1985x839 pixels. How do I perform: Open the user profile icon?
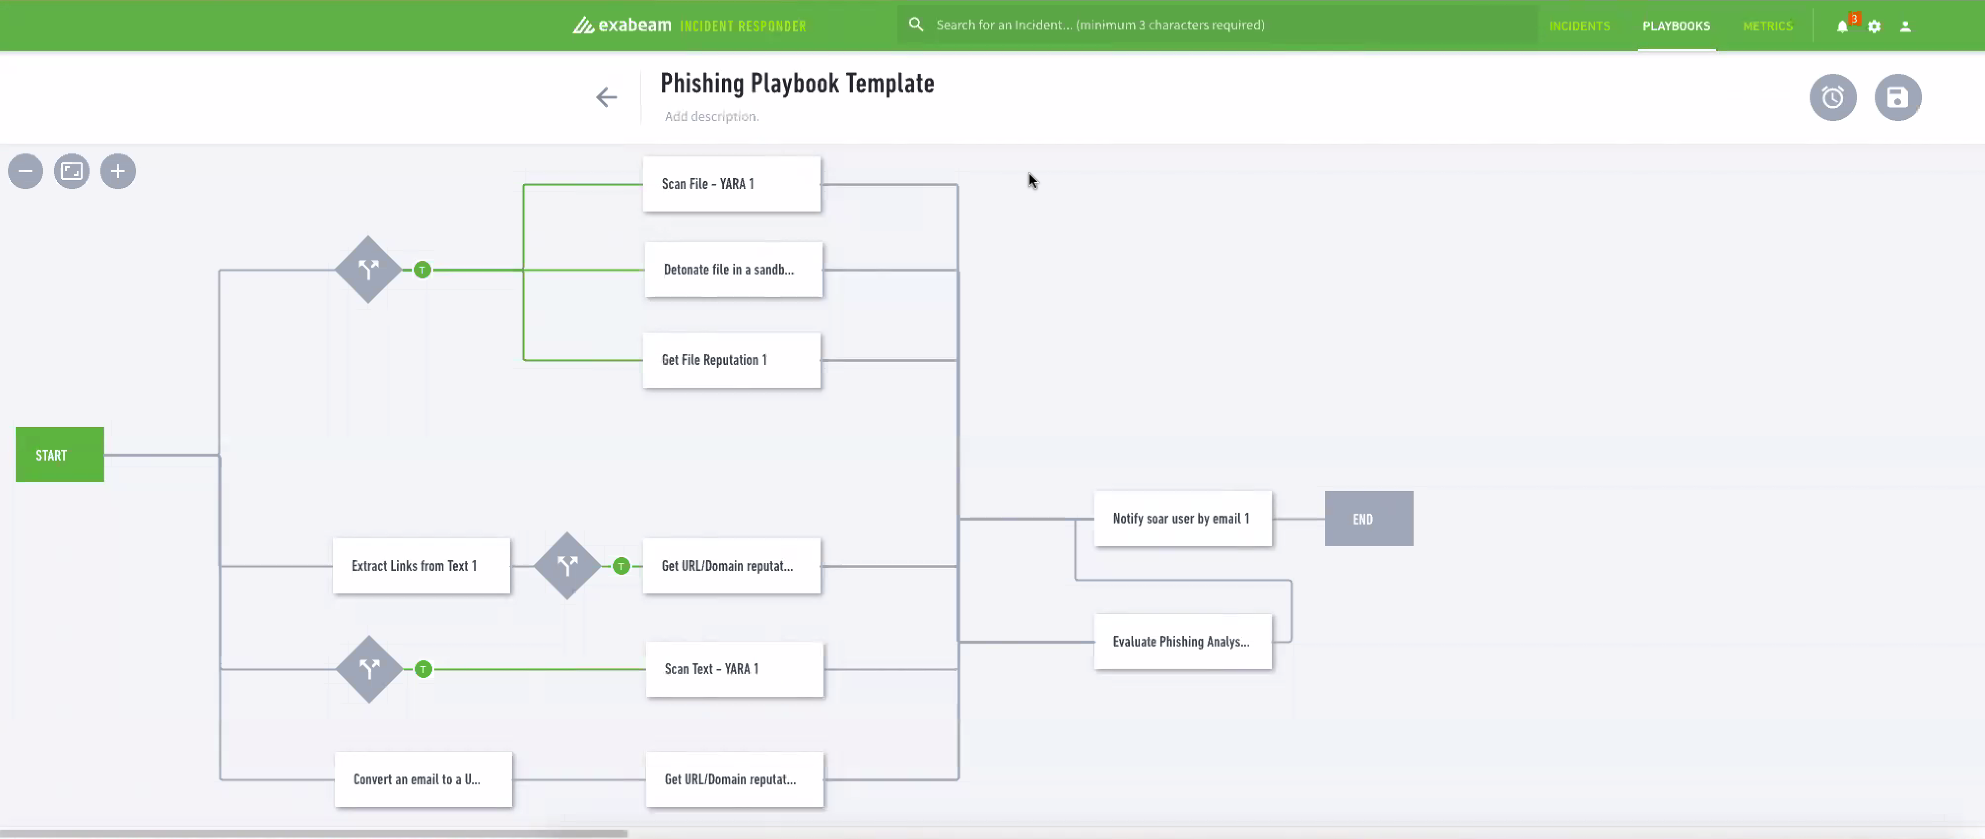coord(1906,26)
